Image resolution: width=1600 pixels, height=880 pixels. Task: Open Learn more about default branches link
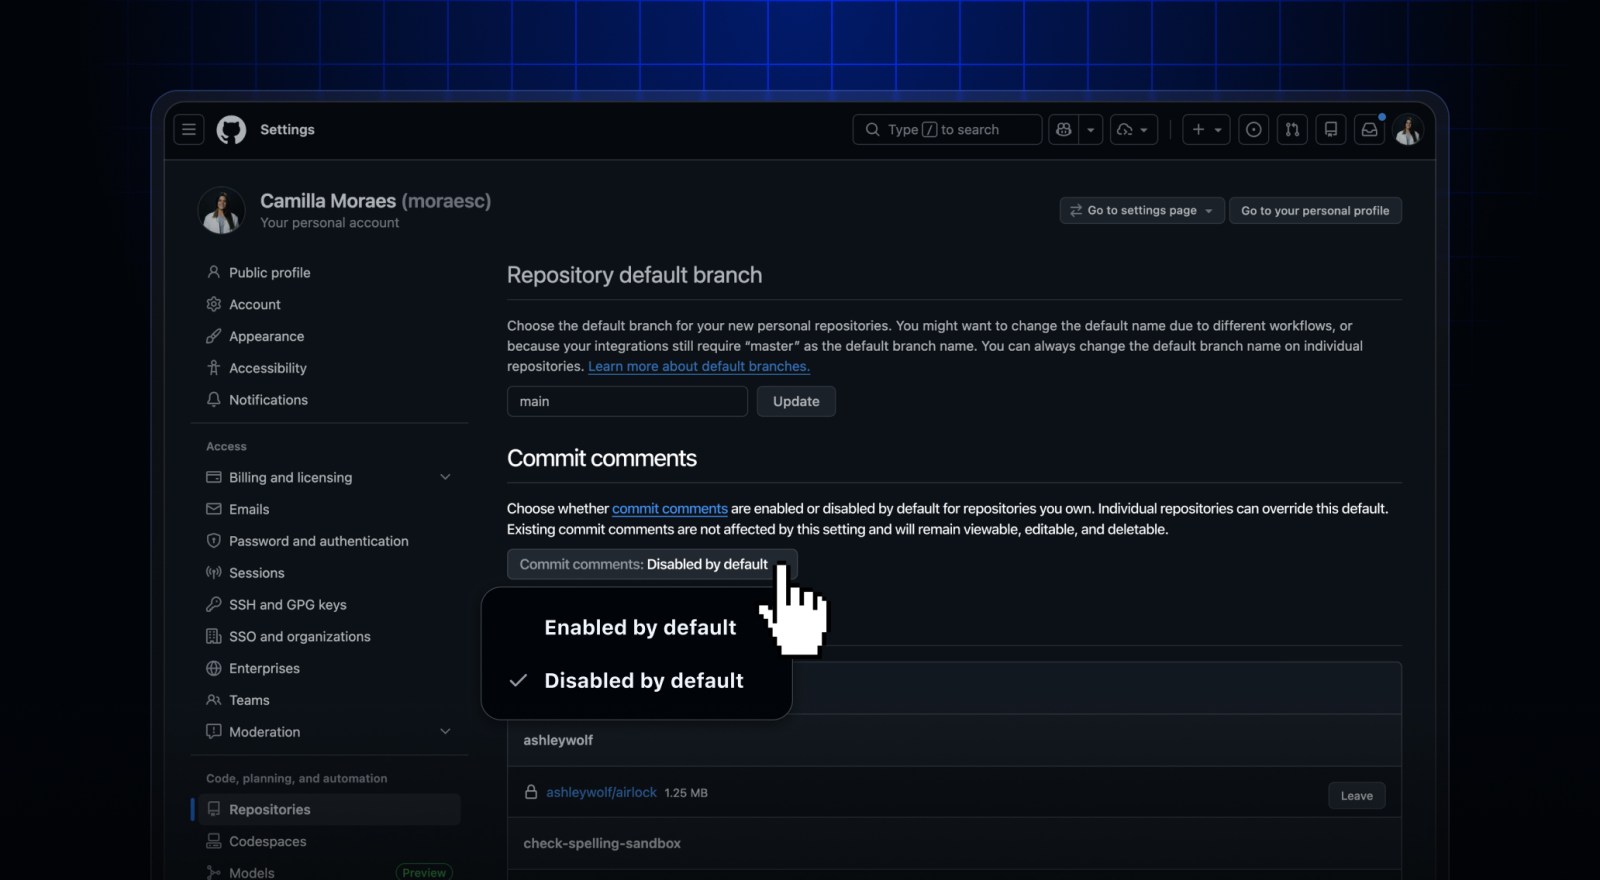tap(699, 367)
